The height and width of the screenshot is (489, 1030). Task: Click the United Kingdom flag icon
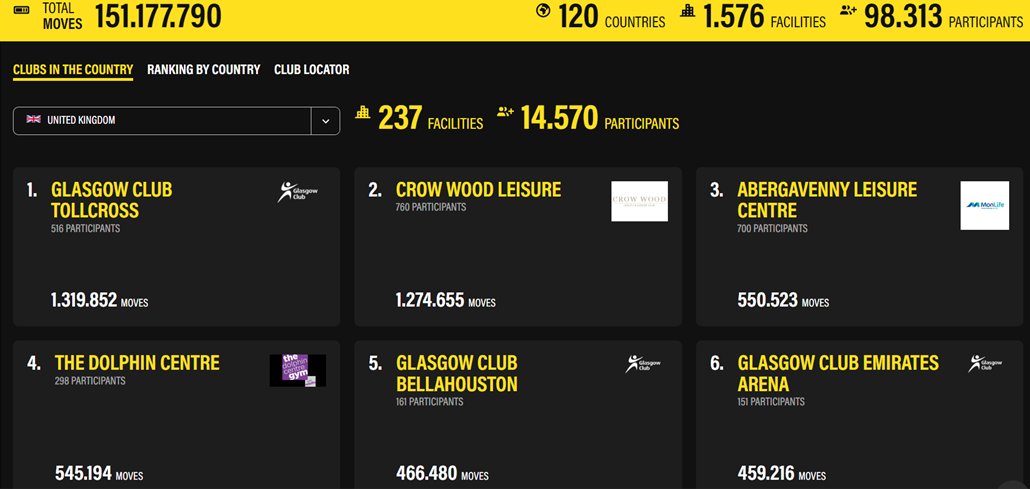pos(34,120)
